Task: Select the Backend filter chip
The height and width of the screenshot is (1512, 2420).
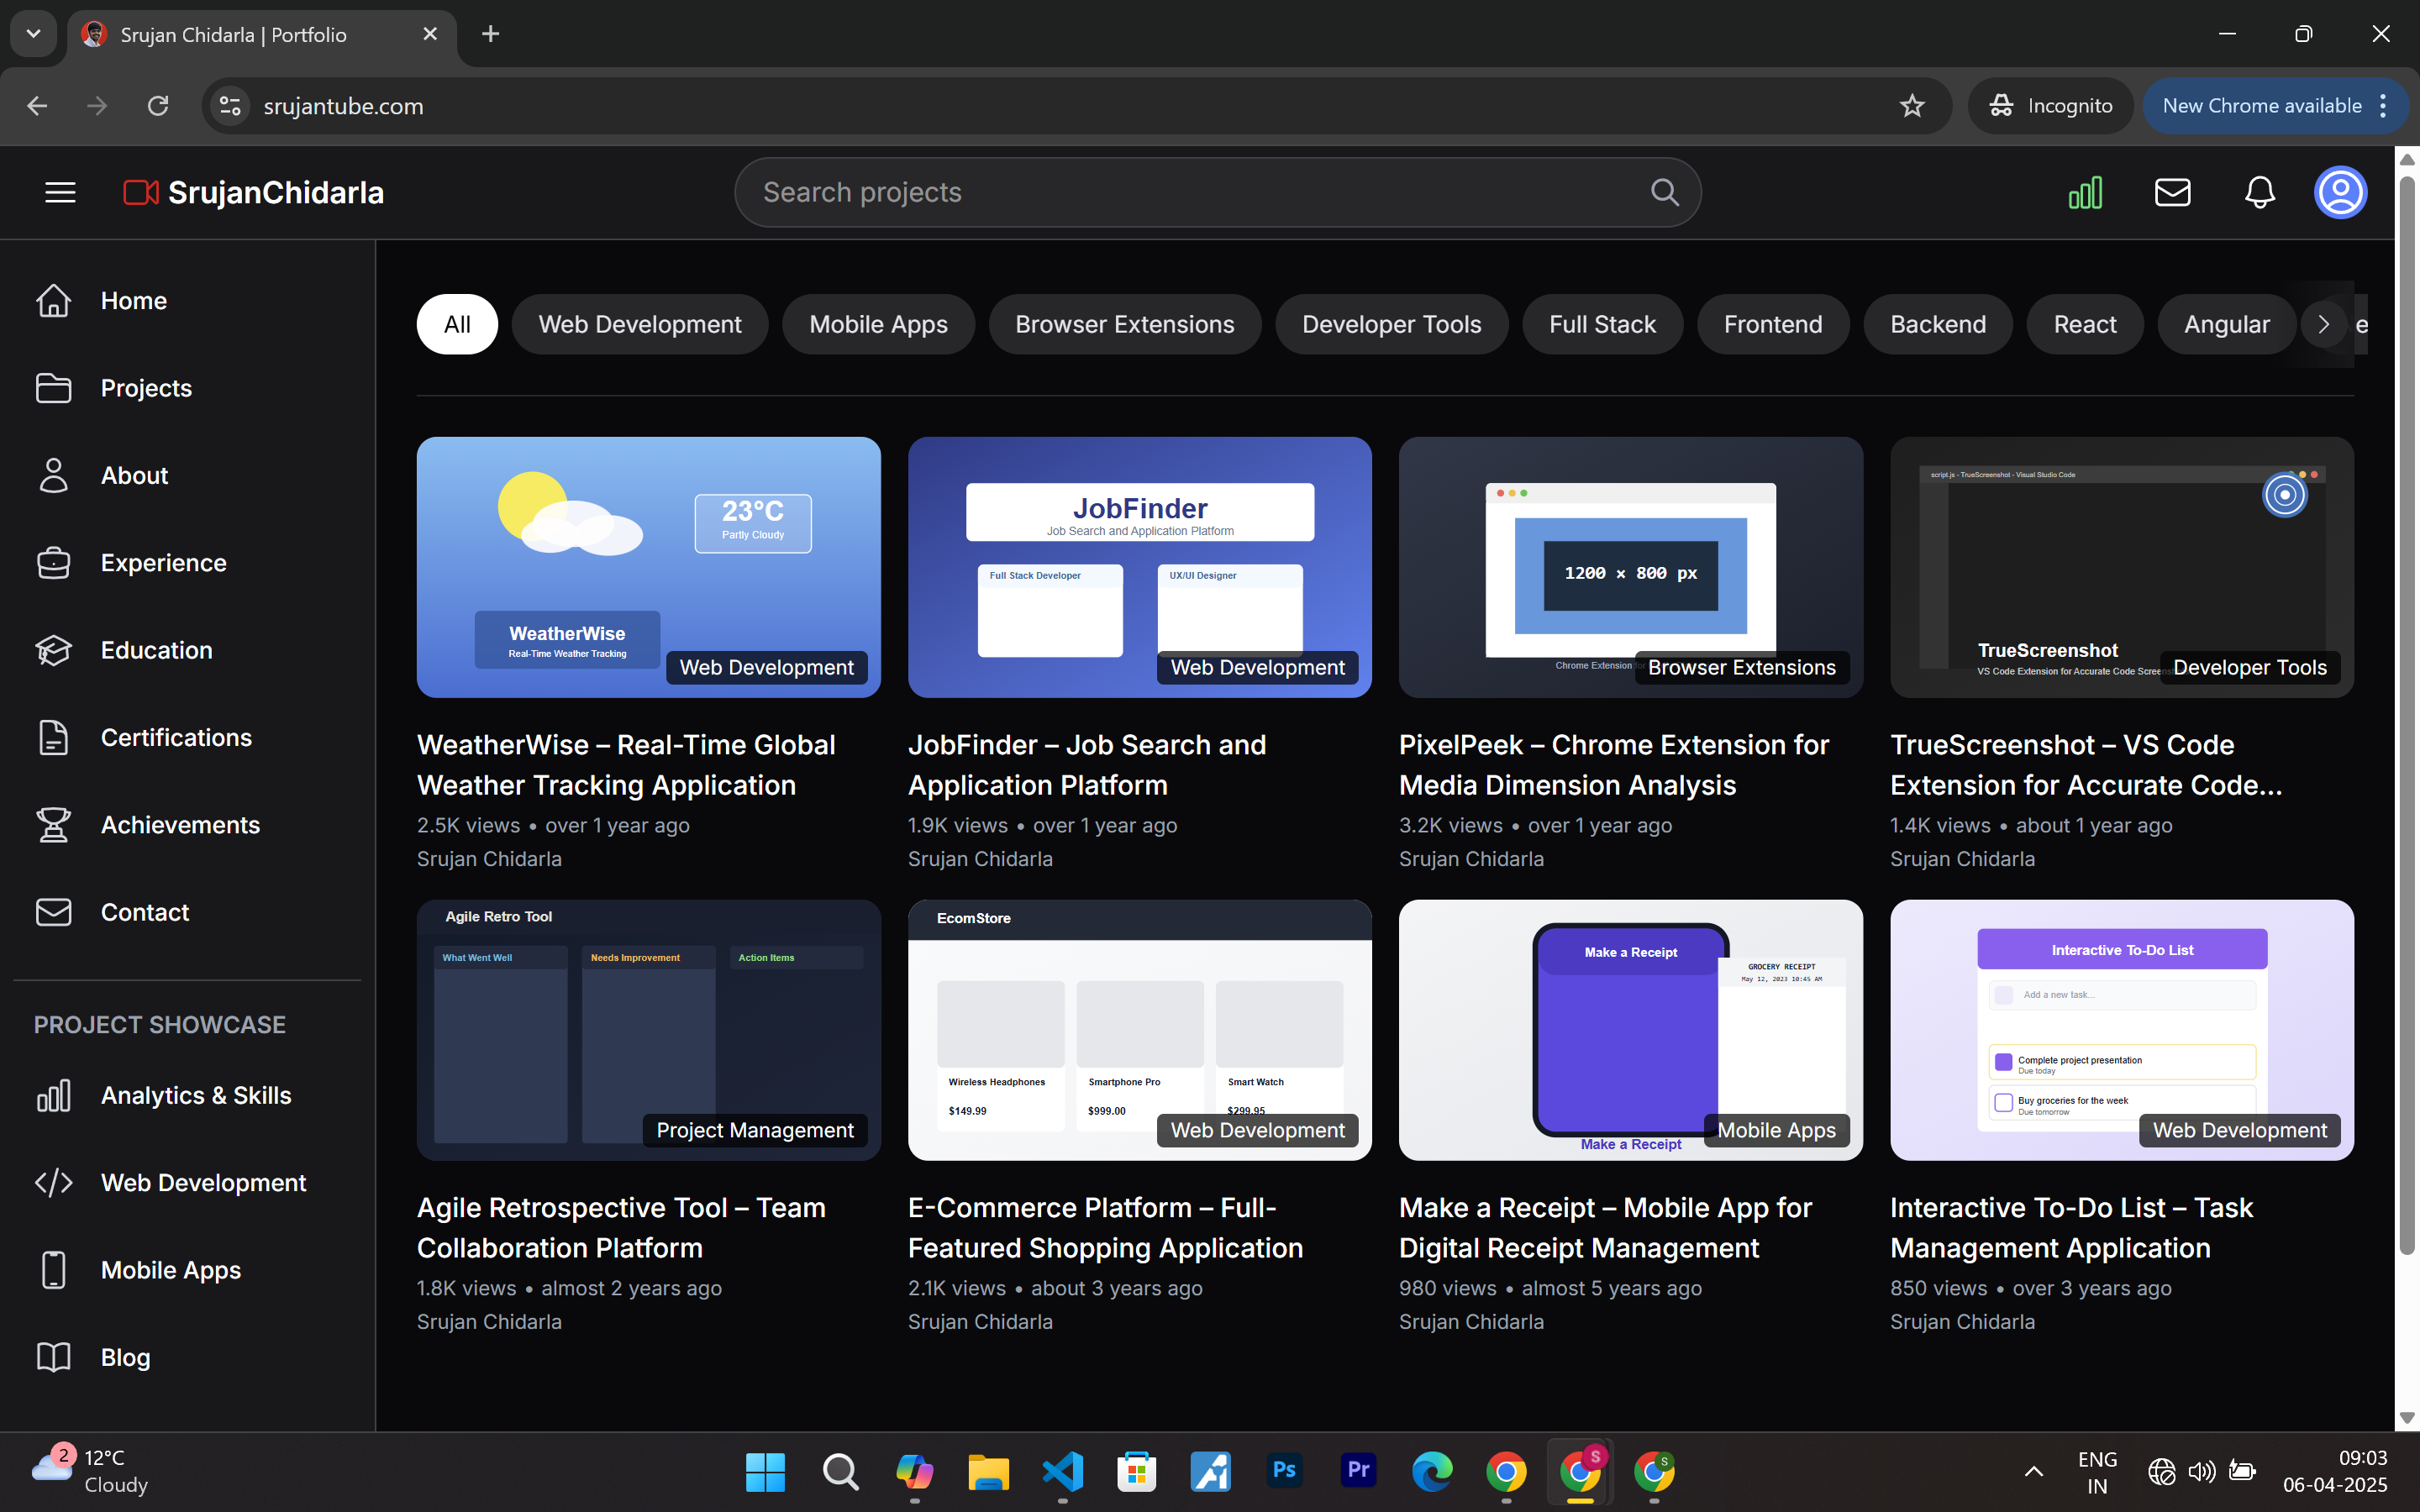Action: point(1938,324)
